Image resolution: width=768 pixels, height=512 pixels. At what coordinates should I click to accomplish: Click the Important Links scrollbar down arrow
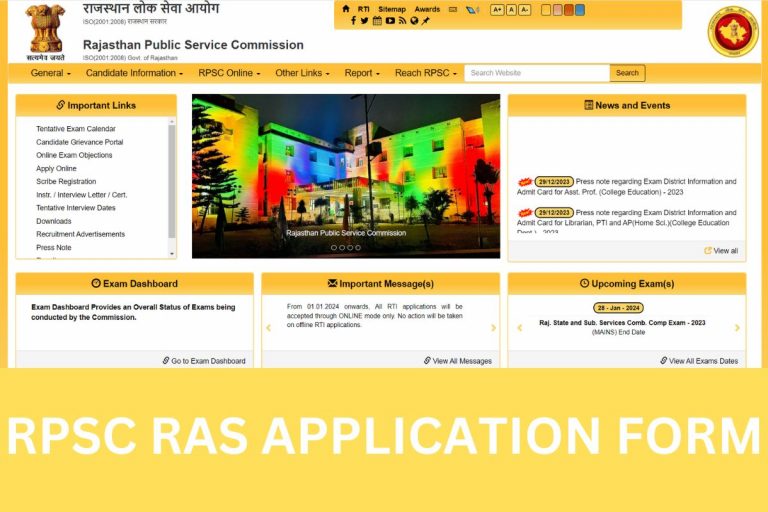(x=172, y=254)
